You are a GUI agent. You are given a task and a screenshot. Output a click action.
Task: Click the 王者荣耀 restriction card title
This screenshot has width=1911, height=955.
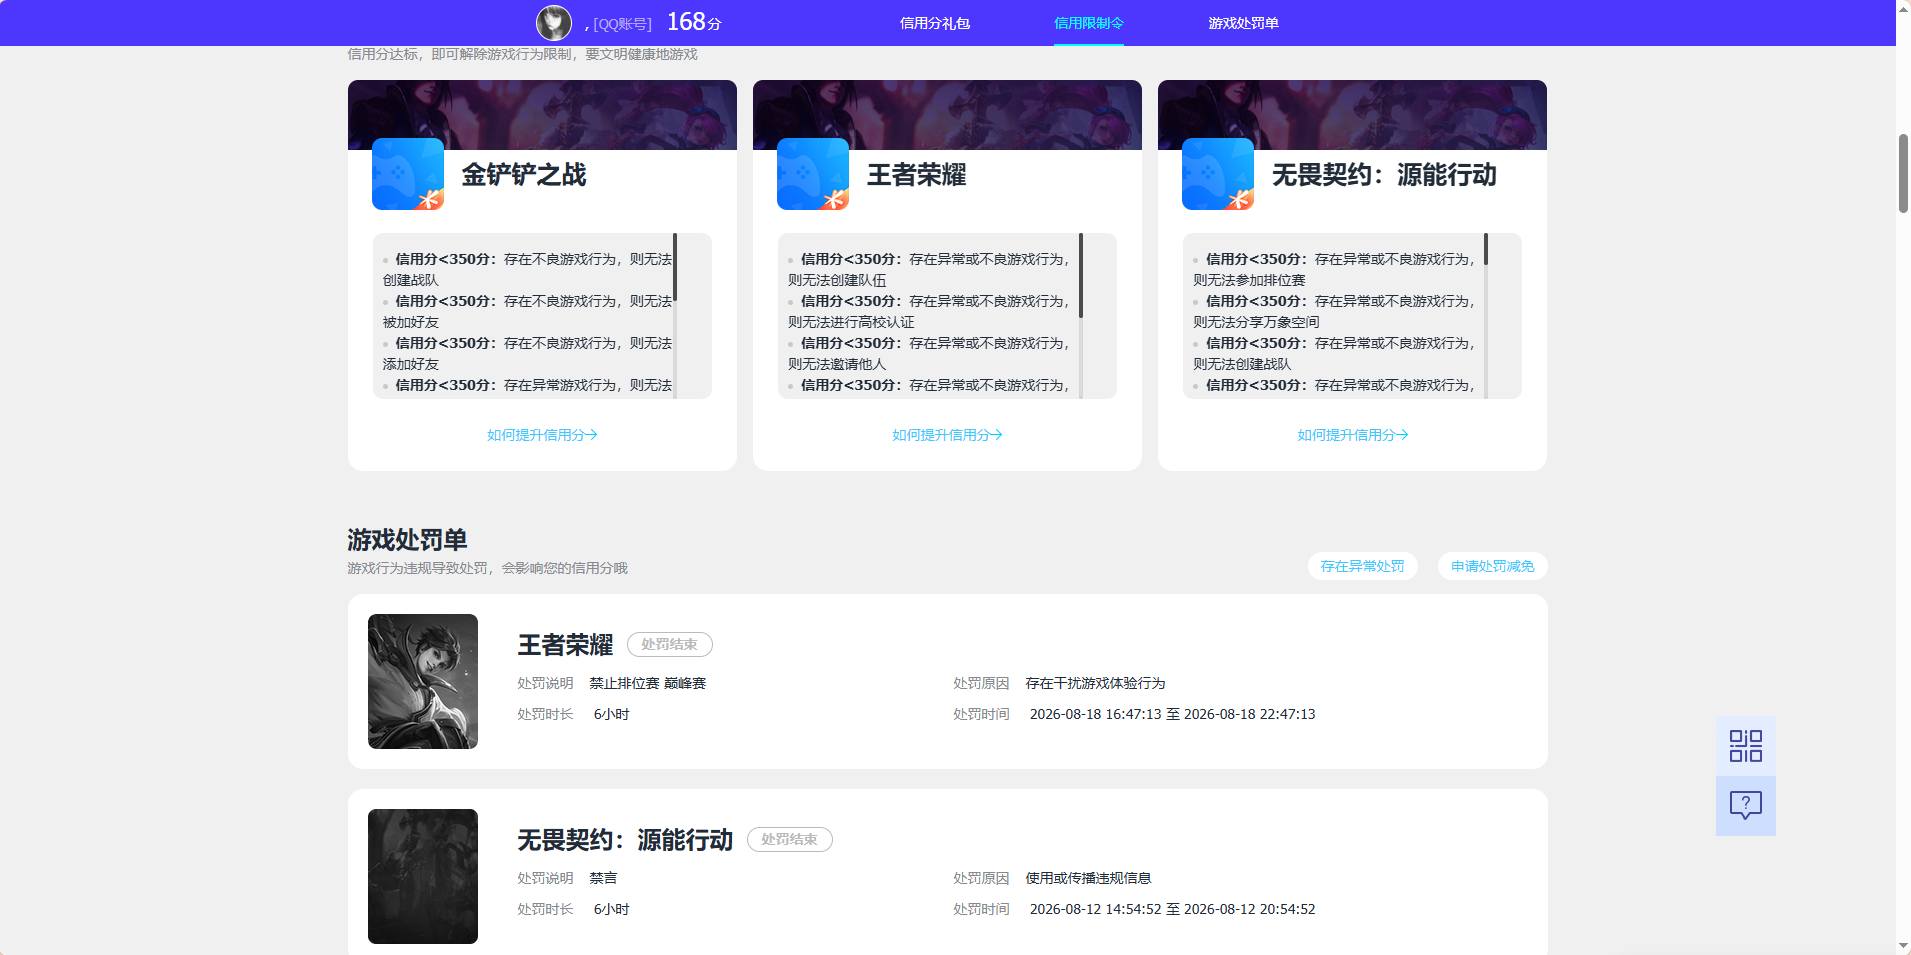[x=916, y=175]
